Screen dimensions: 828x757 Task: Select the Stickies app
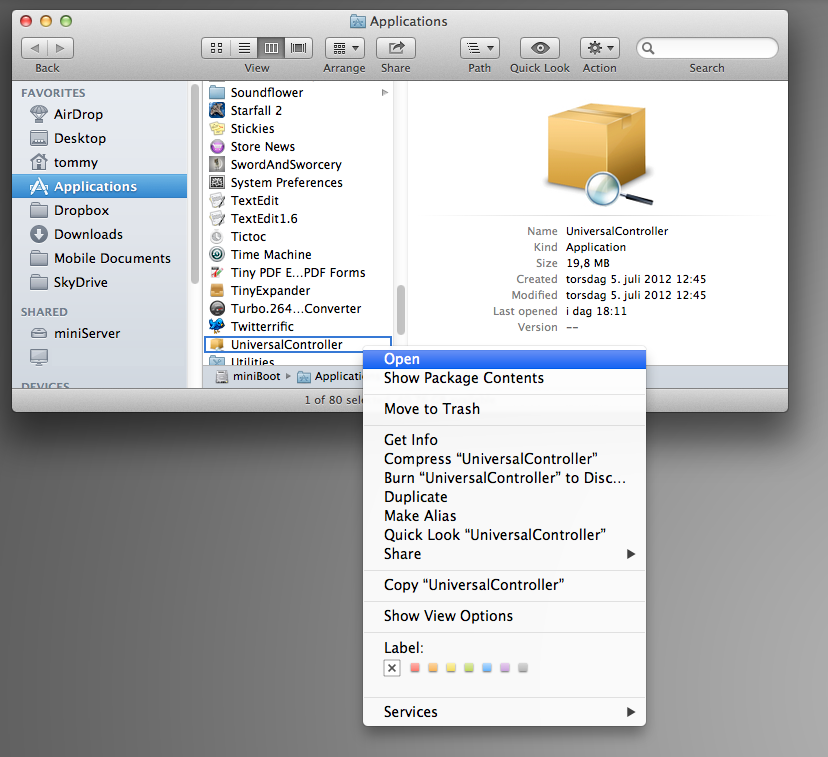299,128
